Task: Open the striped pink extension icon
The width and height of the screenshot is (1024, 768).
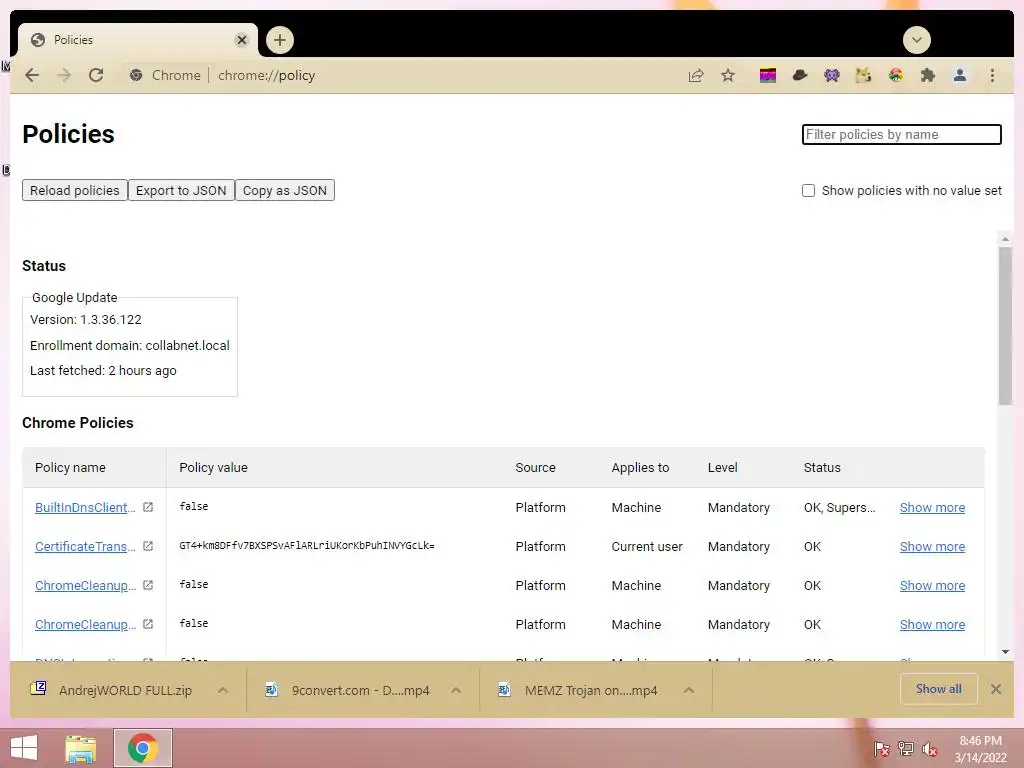Action: coord(768,75)
